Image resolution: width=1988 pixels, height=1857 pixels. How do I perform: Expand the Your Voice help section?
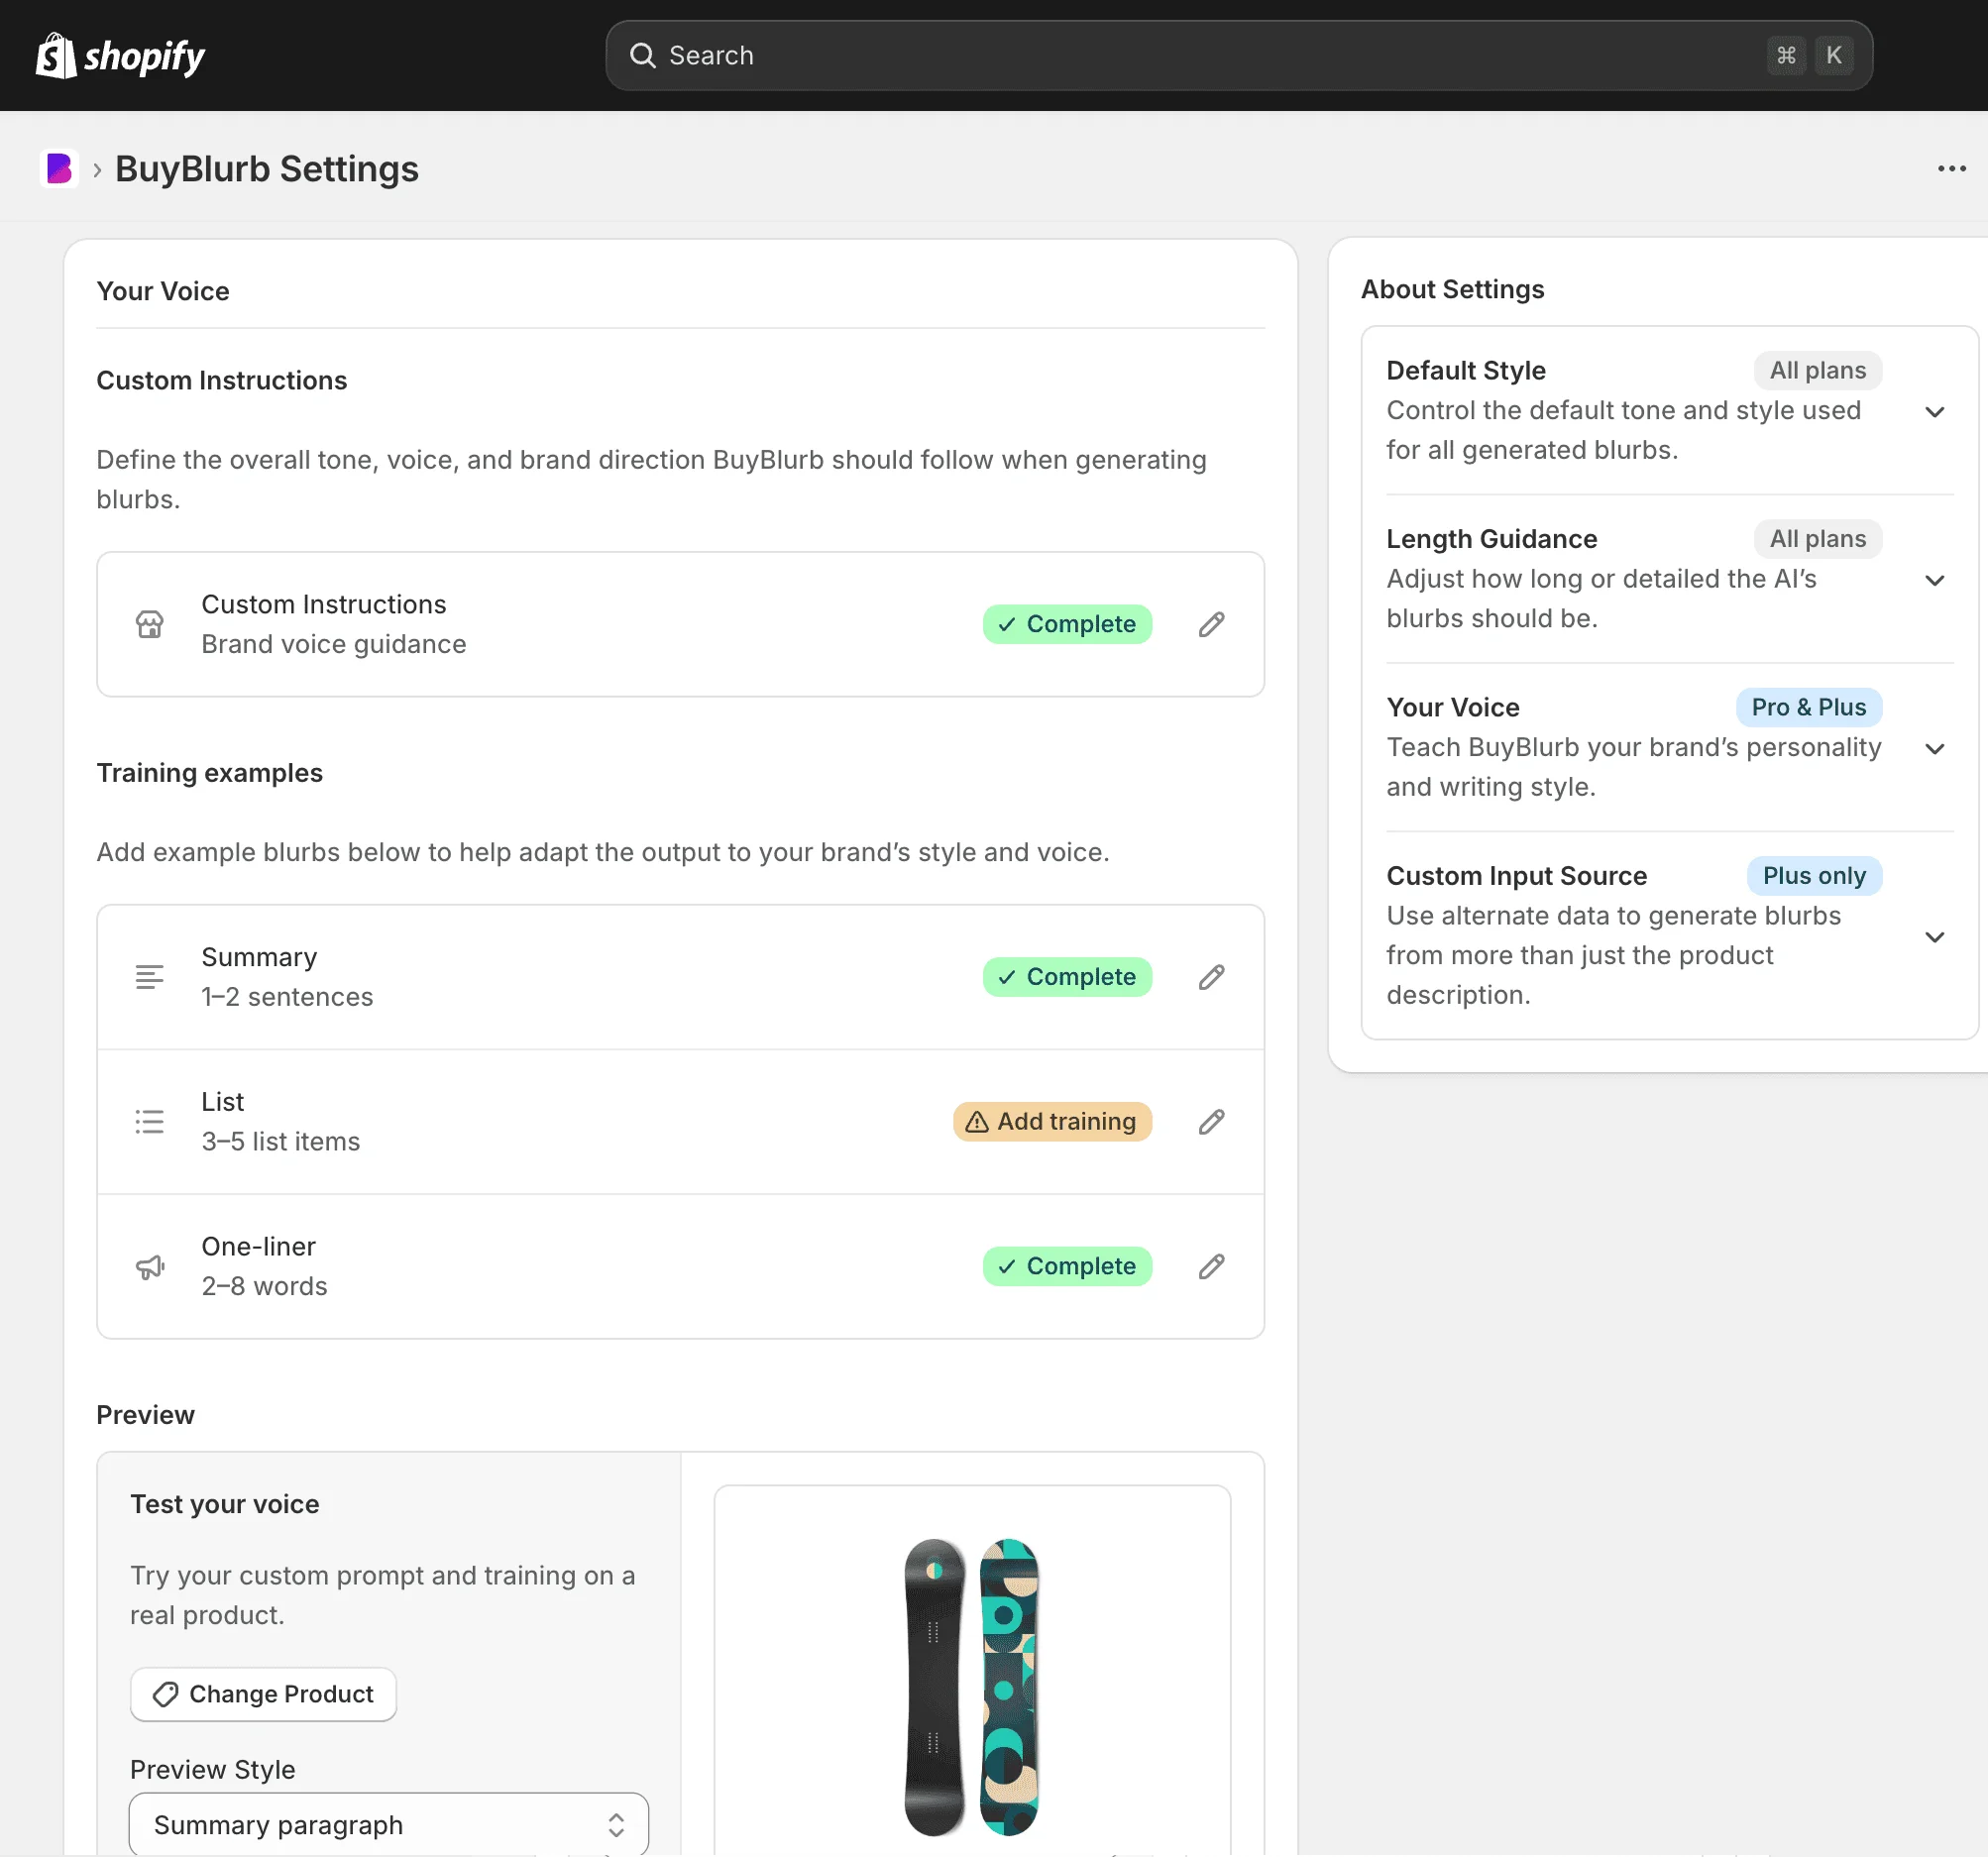coord(1934,749)
